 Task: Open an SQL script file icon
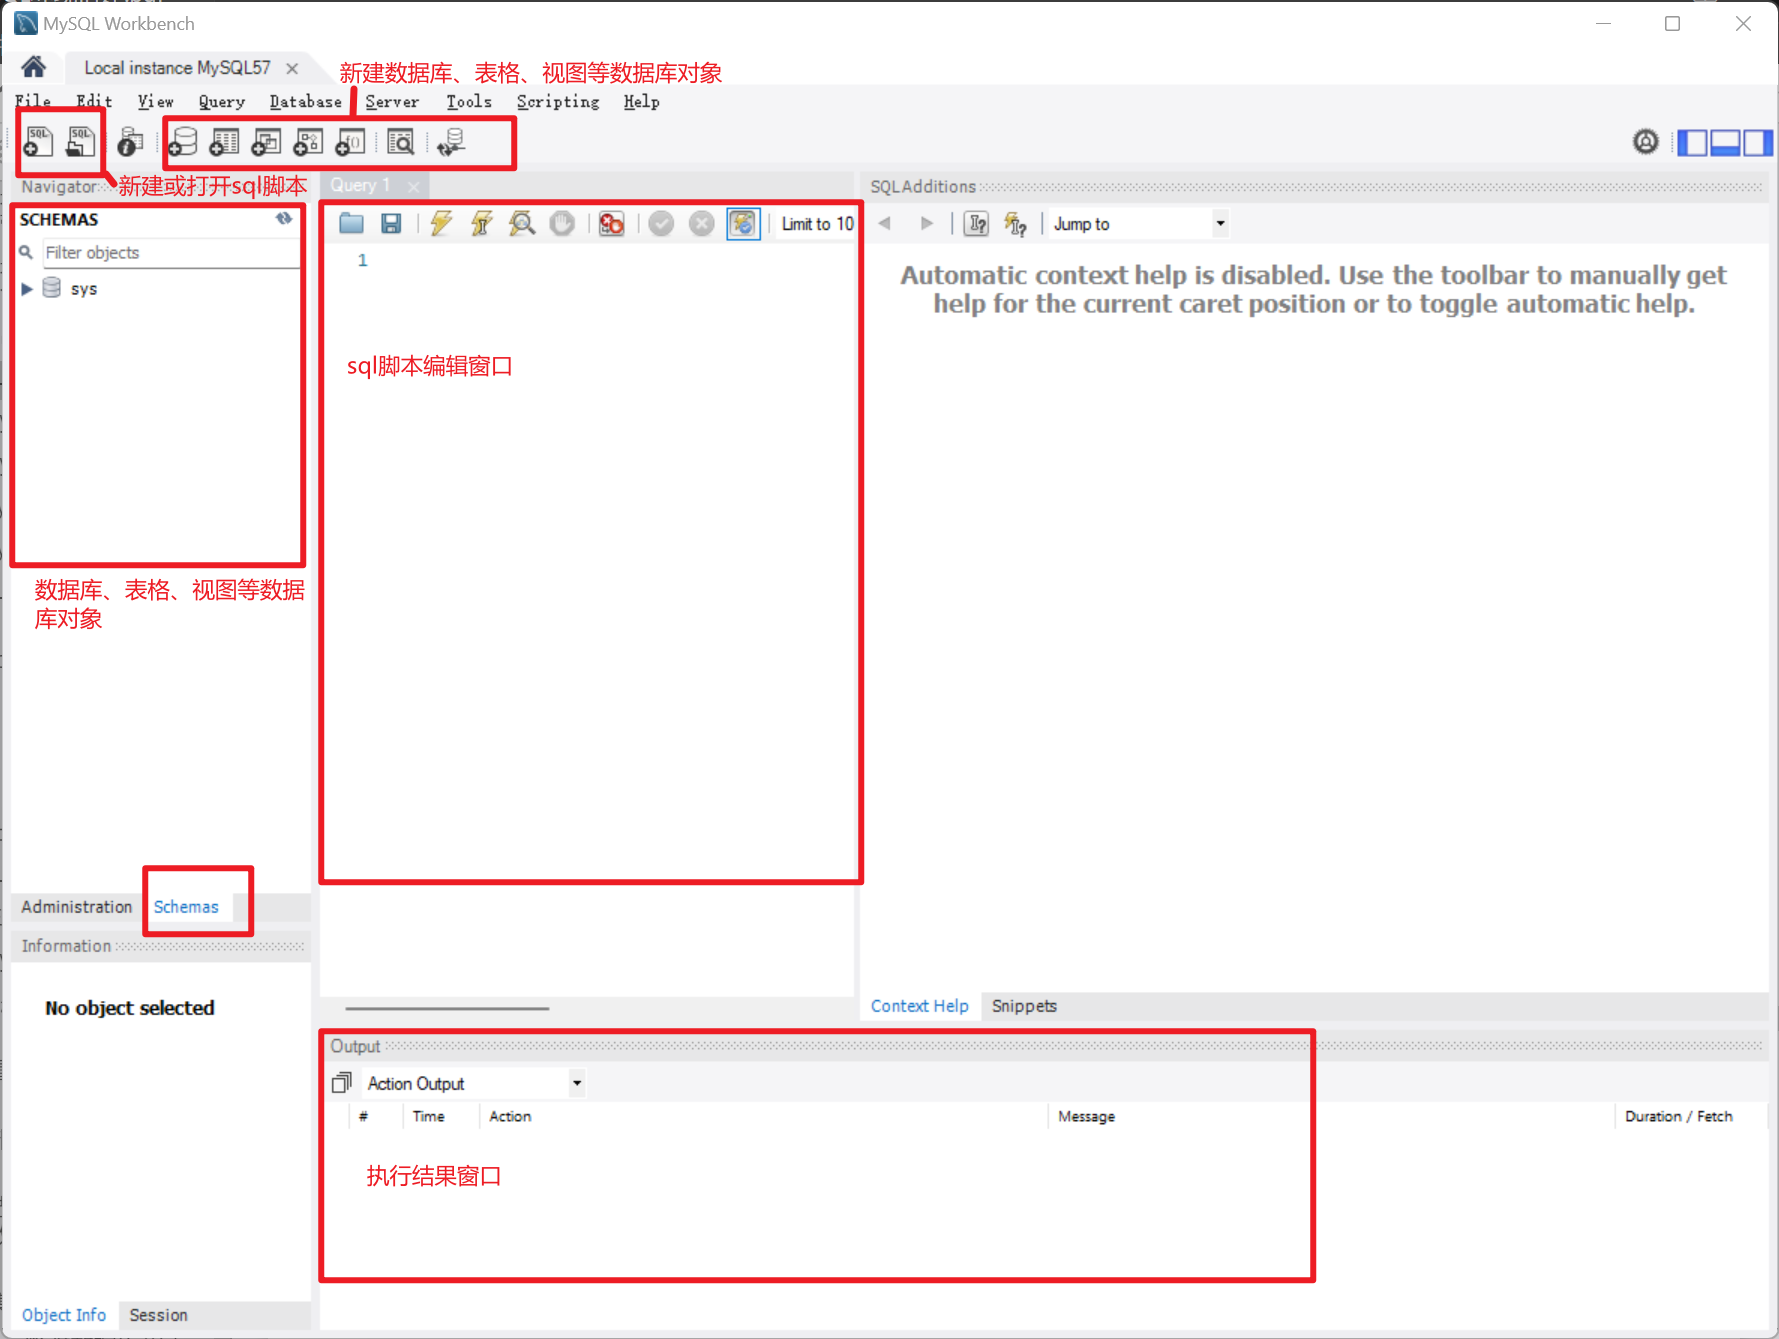click(80, 142)
